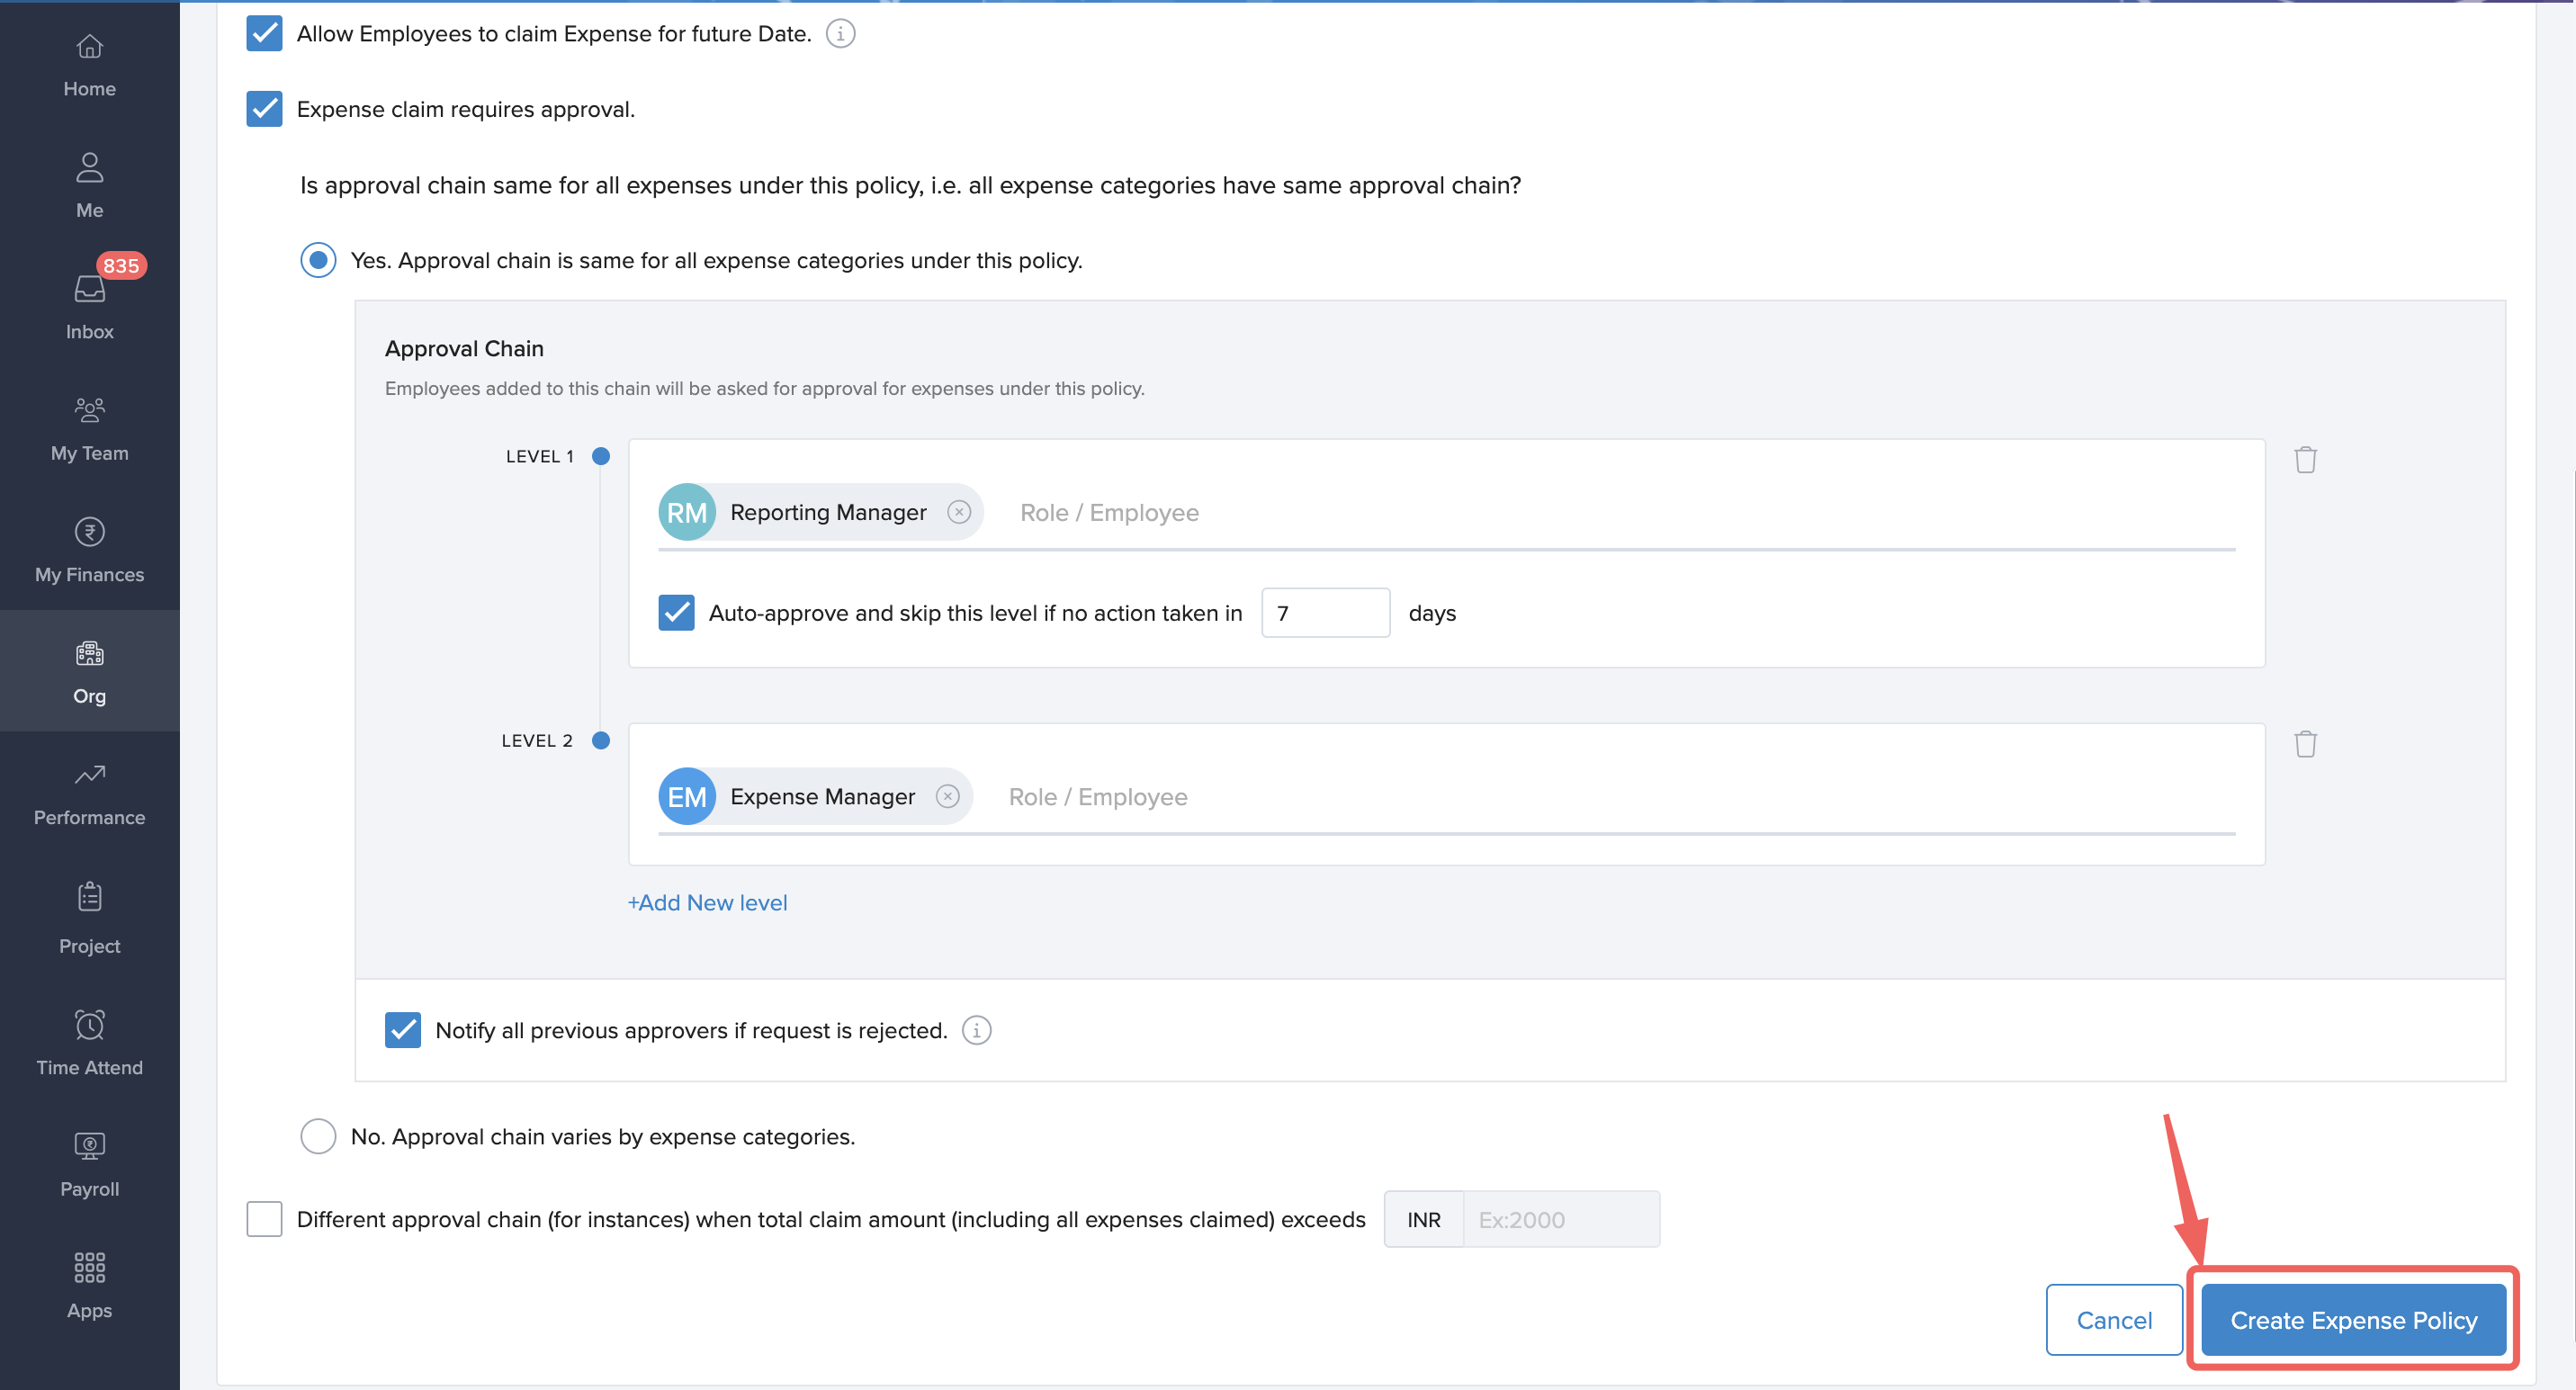Delete Level 2 approval trash icon
The width and height of the screenshot is (2576, 1390).
coord(2305,744)
